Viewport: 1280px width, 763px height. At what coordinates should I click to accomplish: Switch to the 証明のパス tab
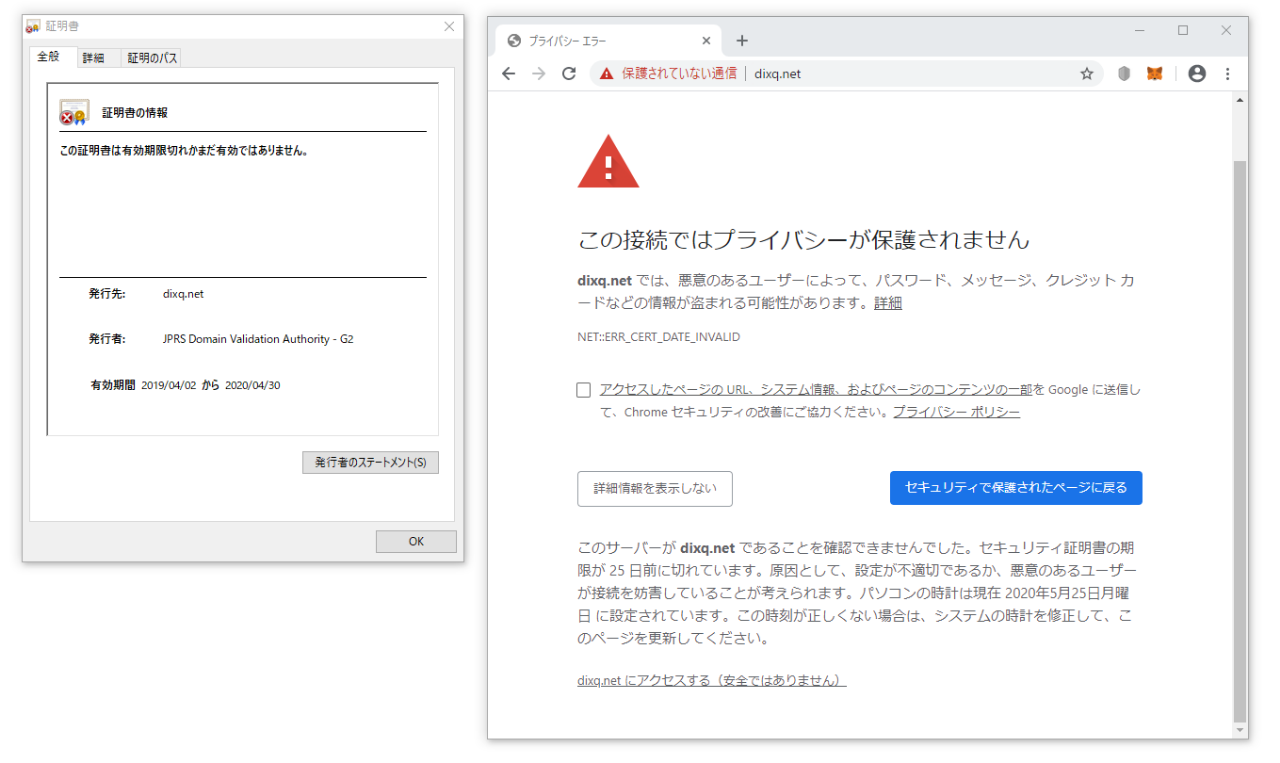152,58
